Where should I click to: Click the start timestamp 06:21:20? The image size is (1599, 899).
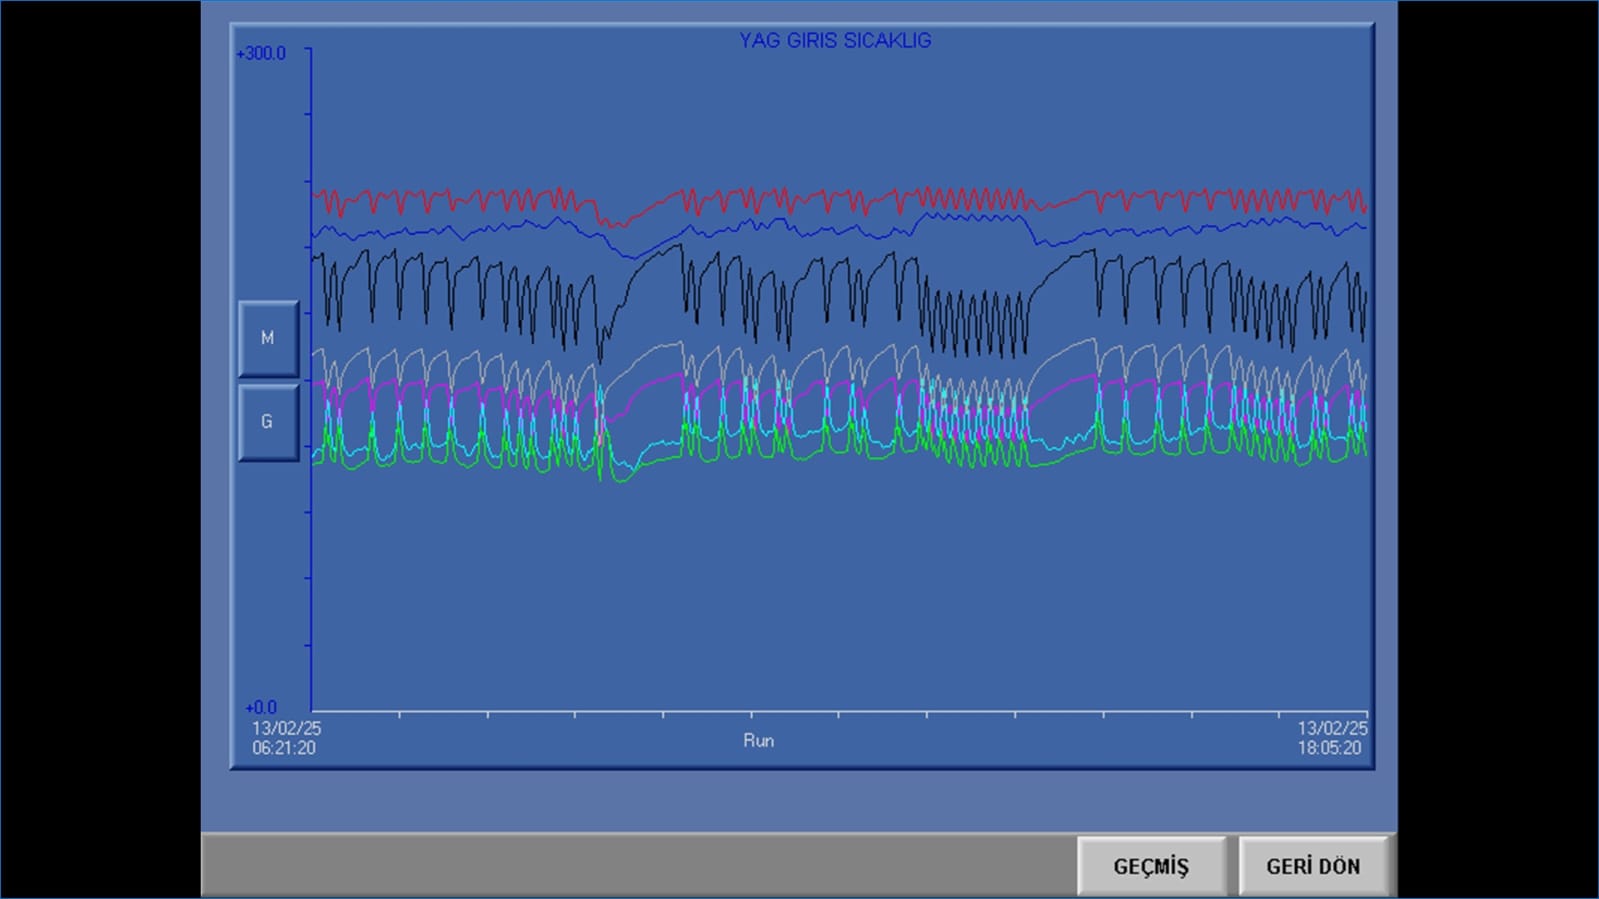pos(284,748)
